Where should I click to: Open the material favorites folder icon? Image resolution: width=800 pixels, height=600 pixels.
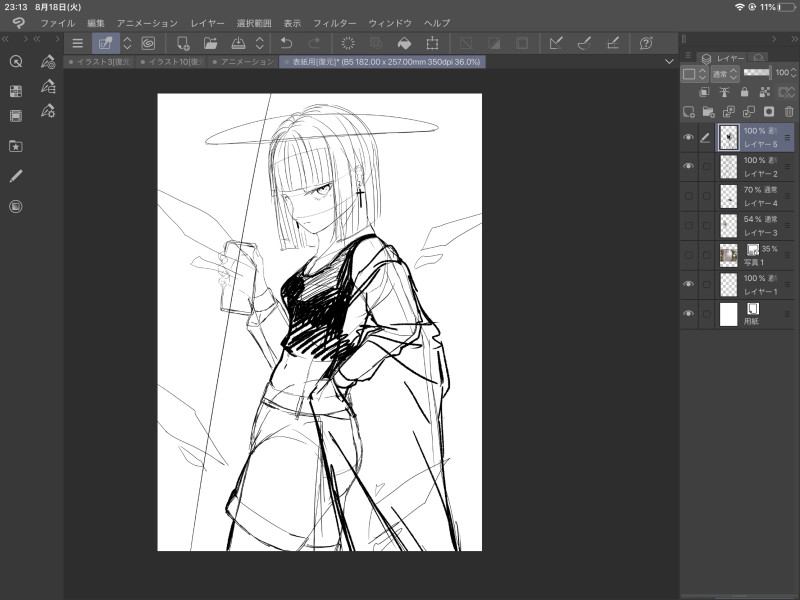click(16, 146)
